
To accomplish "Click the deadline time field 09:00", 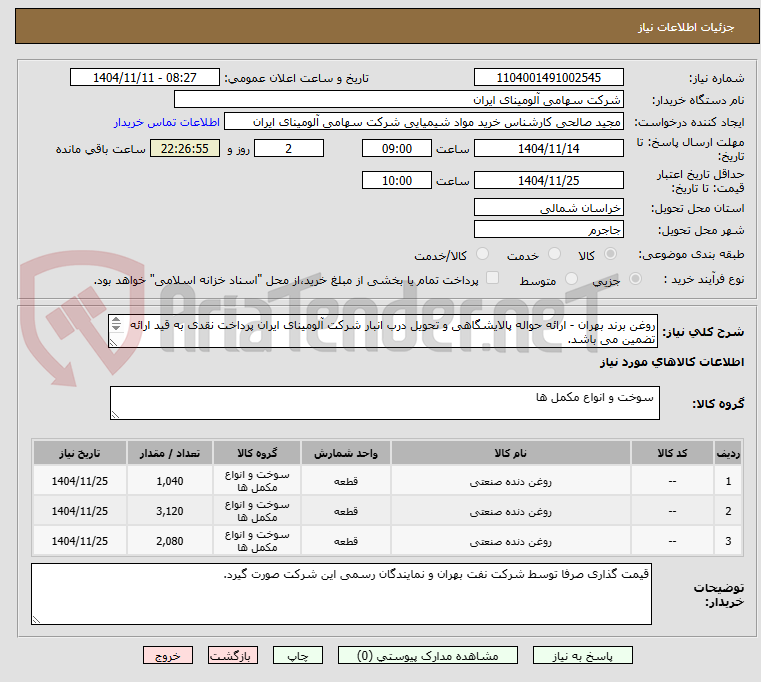I will click(x=397, y=149).
